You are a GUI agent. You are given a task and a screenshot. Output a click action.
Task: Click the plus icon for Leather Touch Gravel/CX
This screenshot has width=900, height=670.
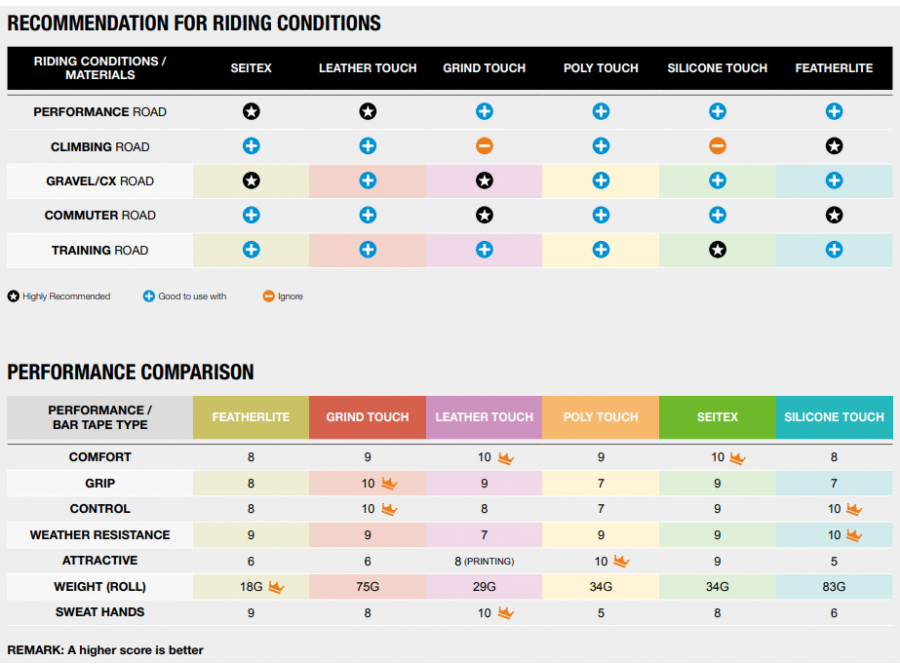click(368, 181)
